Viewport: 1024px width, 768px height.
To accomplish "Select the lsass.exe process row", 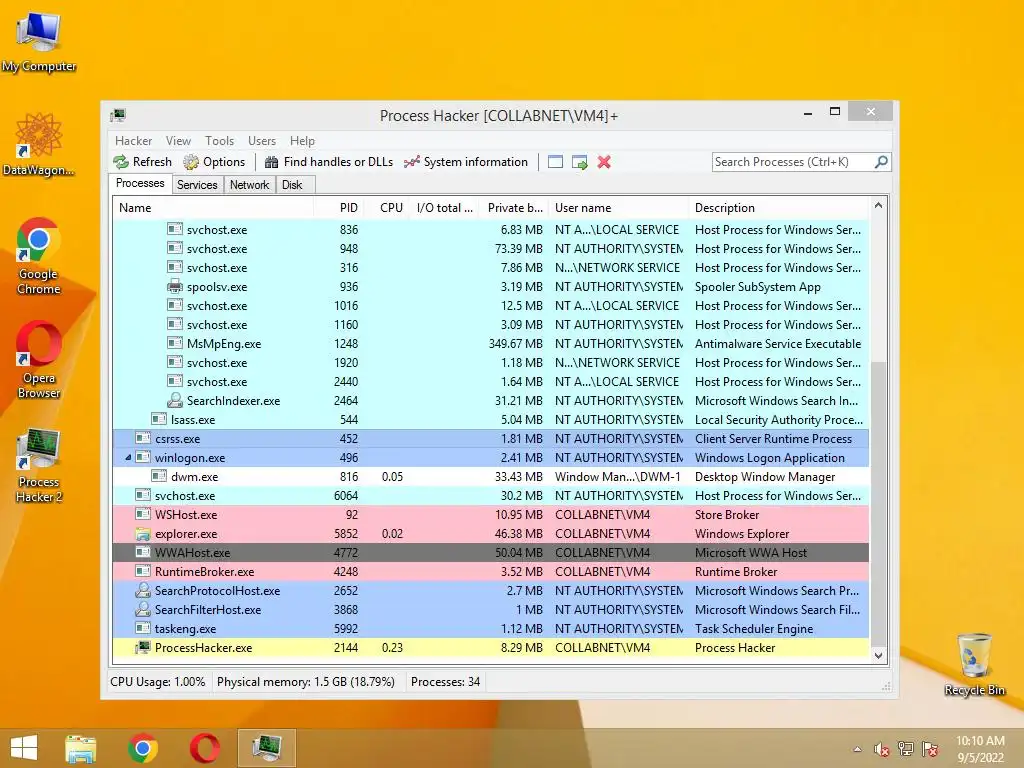I will tap(491, 419).
